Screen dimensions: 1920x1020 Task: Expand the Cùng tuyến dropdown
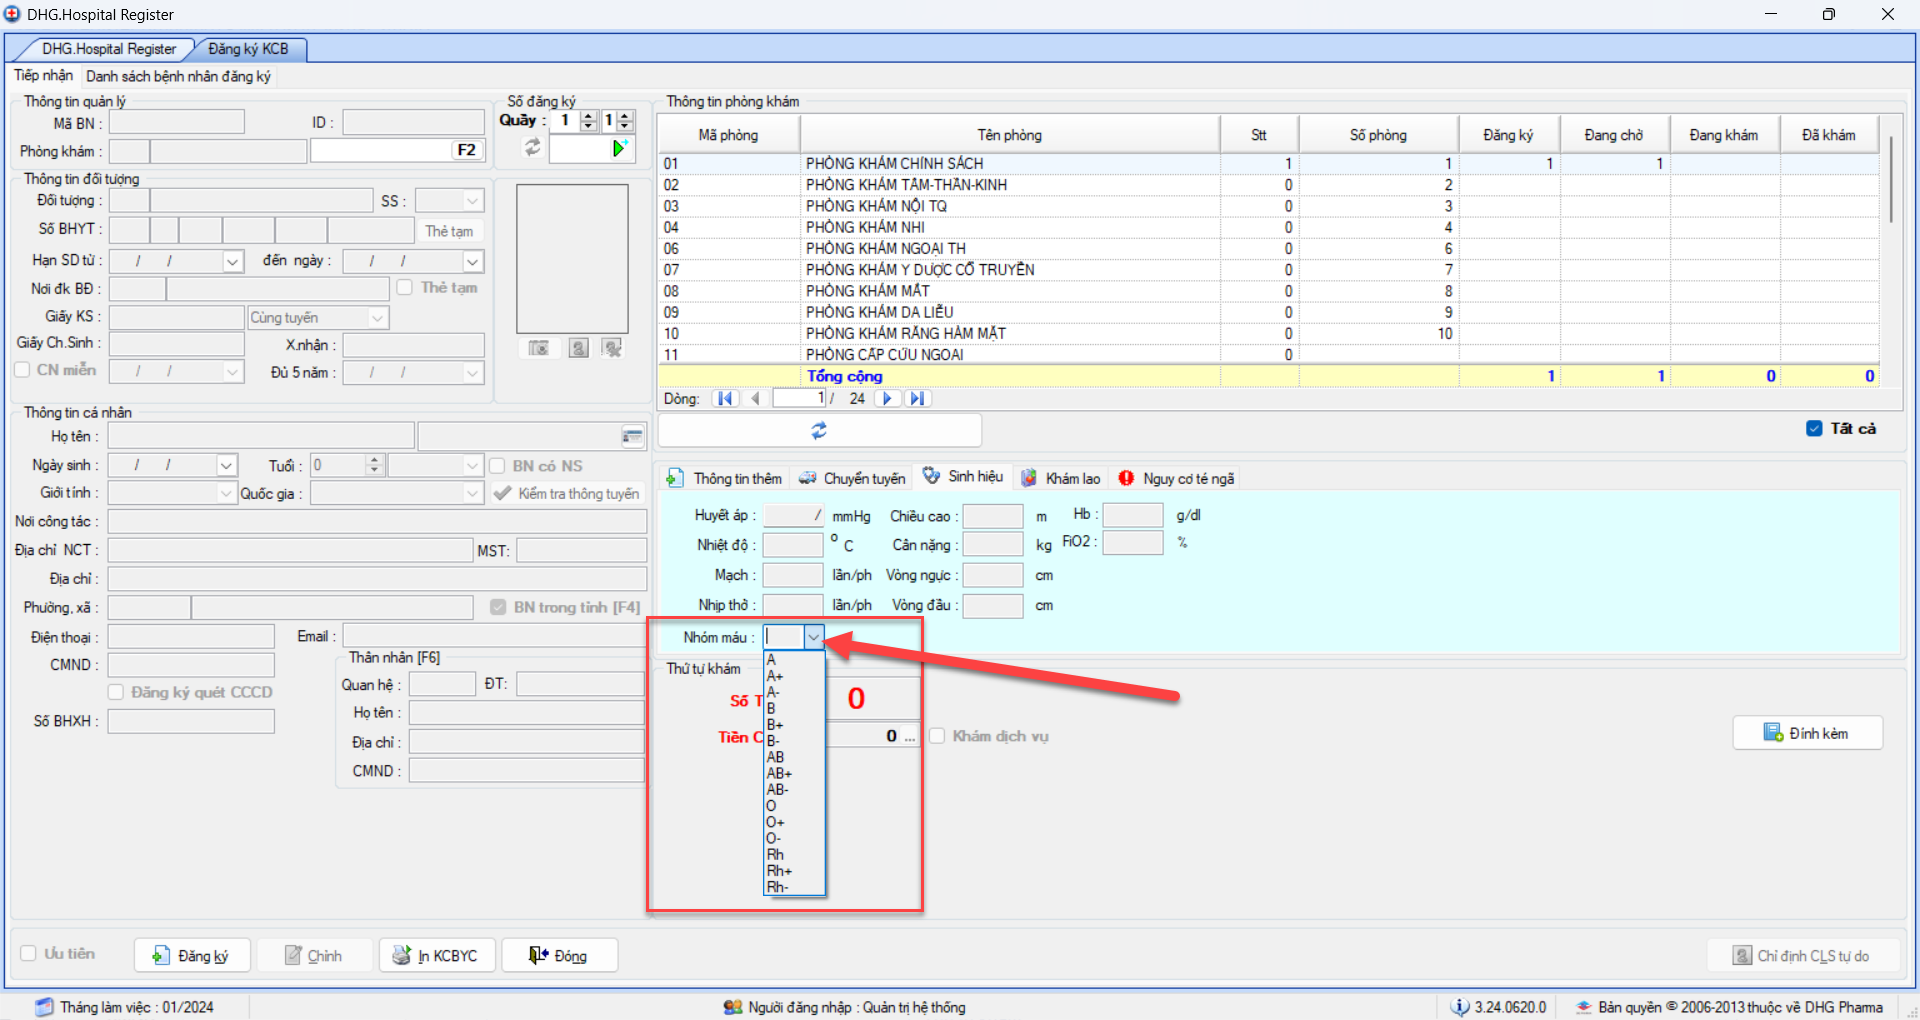(x=377, y=318)
